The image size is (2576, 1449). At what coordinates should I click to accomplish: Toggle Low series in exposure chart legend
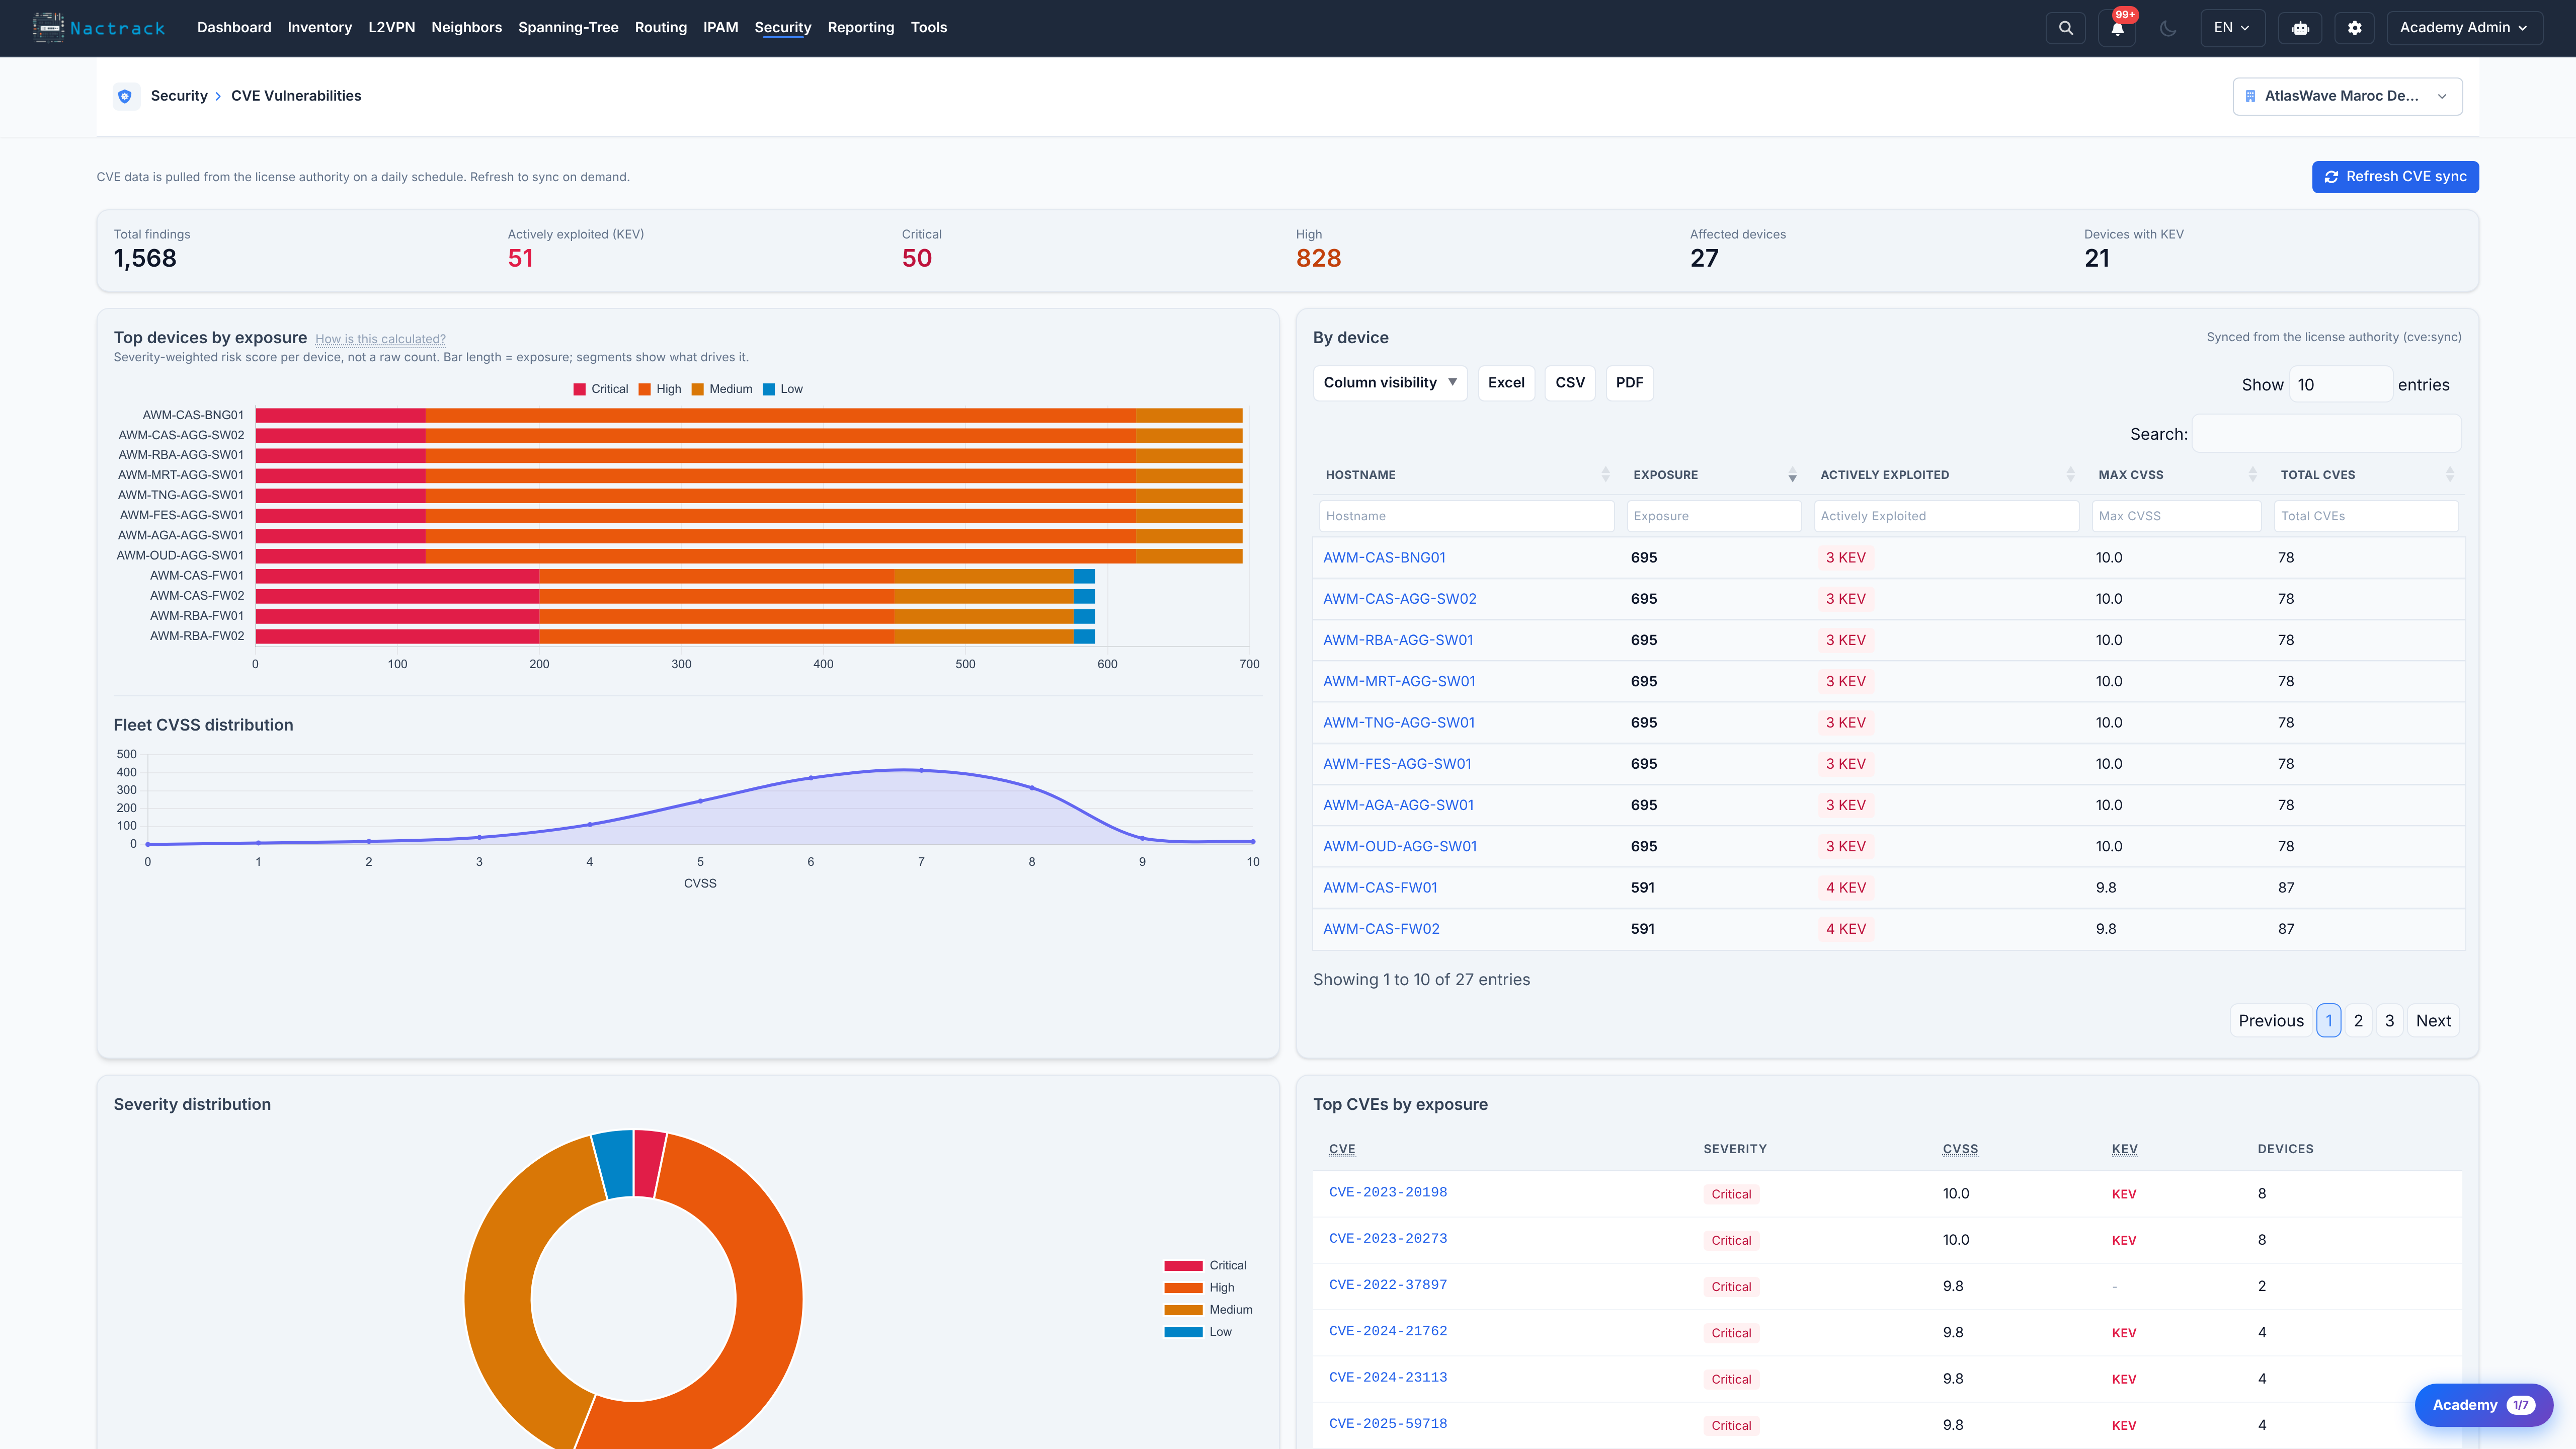click(783, 389)
